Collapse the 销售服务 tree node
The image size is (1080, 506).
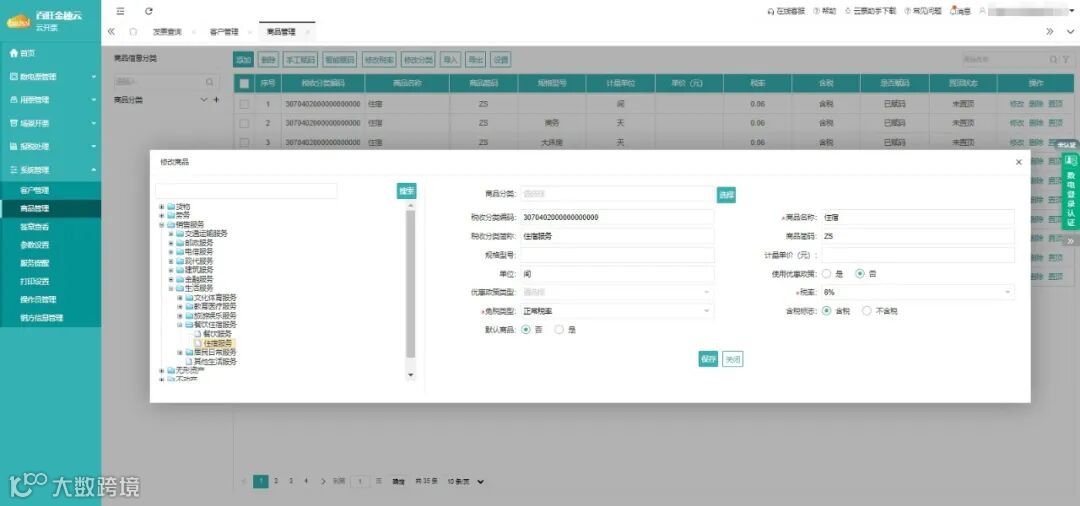pyautogui.click(x=162, y=224)
